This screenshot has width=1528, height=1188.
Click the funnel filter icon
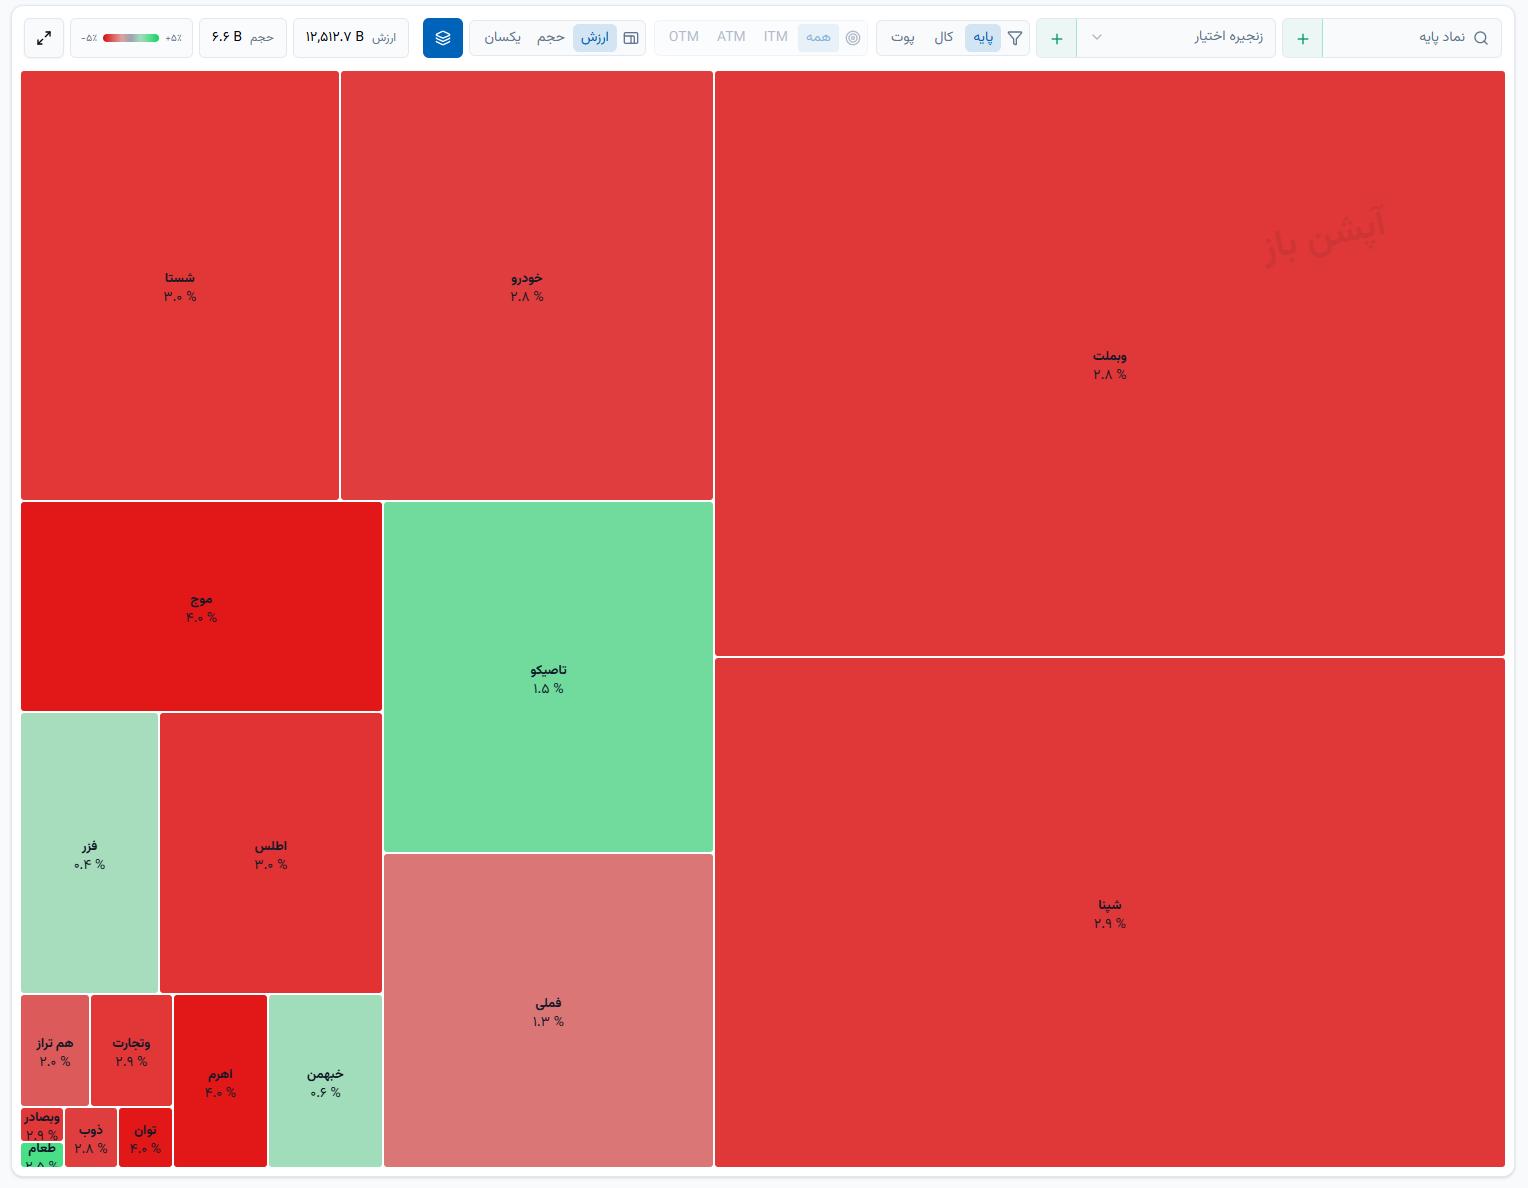click(1015, 38)
